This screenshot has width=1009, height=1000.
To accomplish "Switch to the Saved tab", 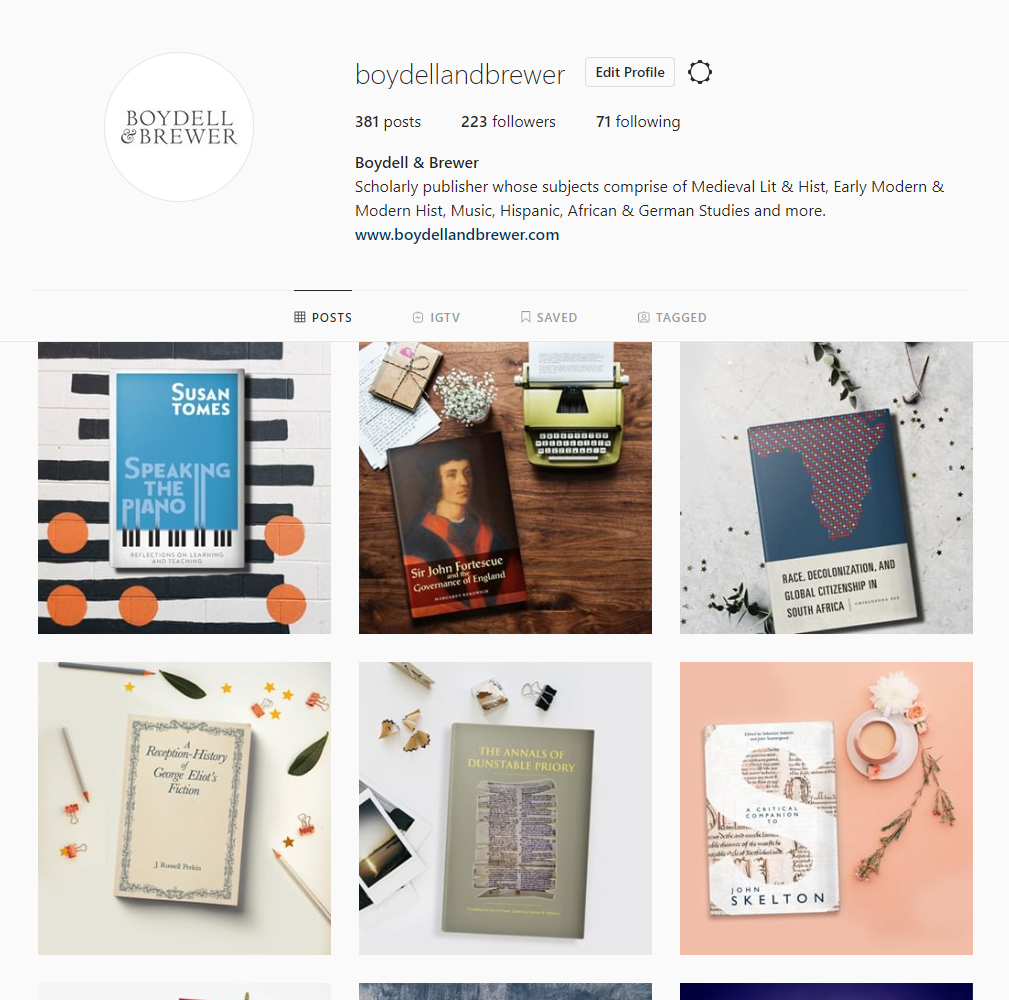I will pyautogui.click(x=549, y=317).
